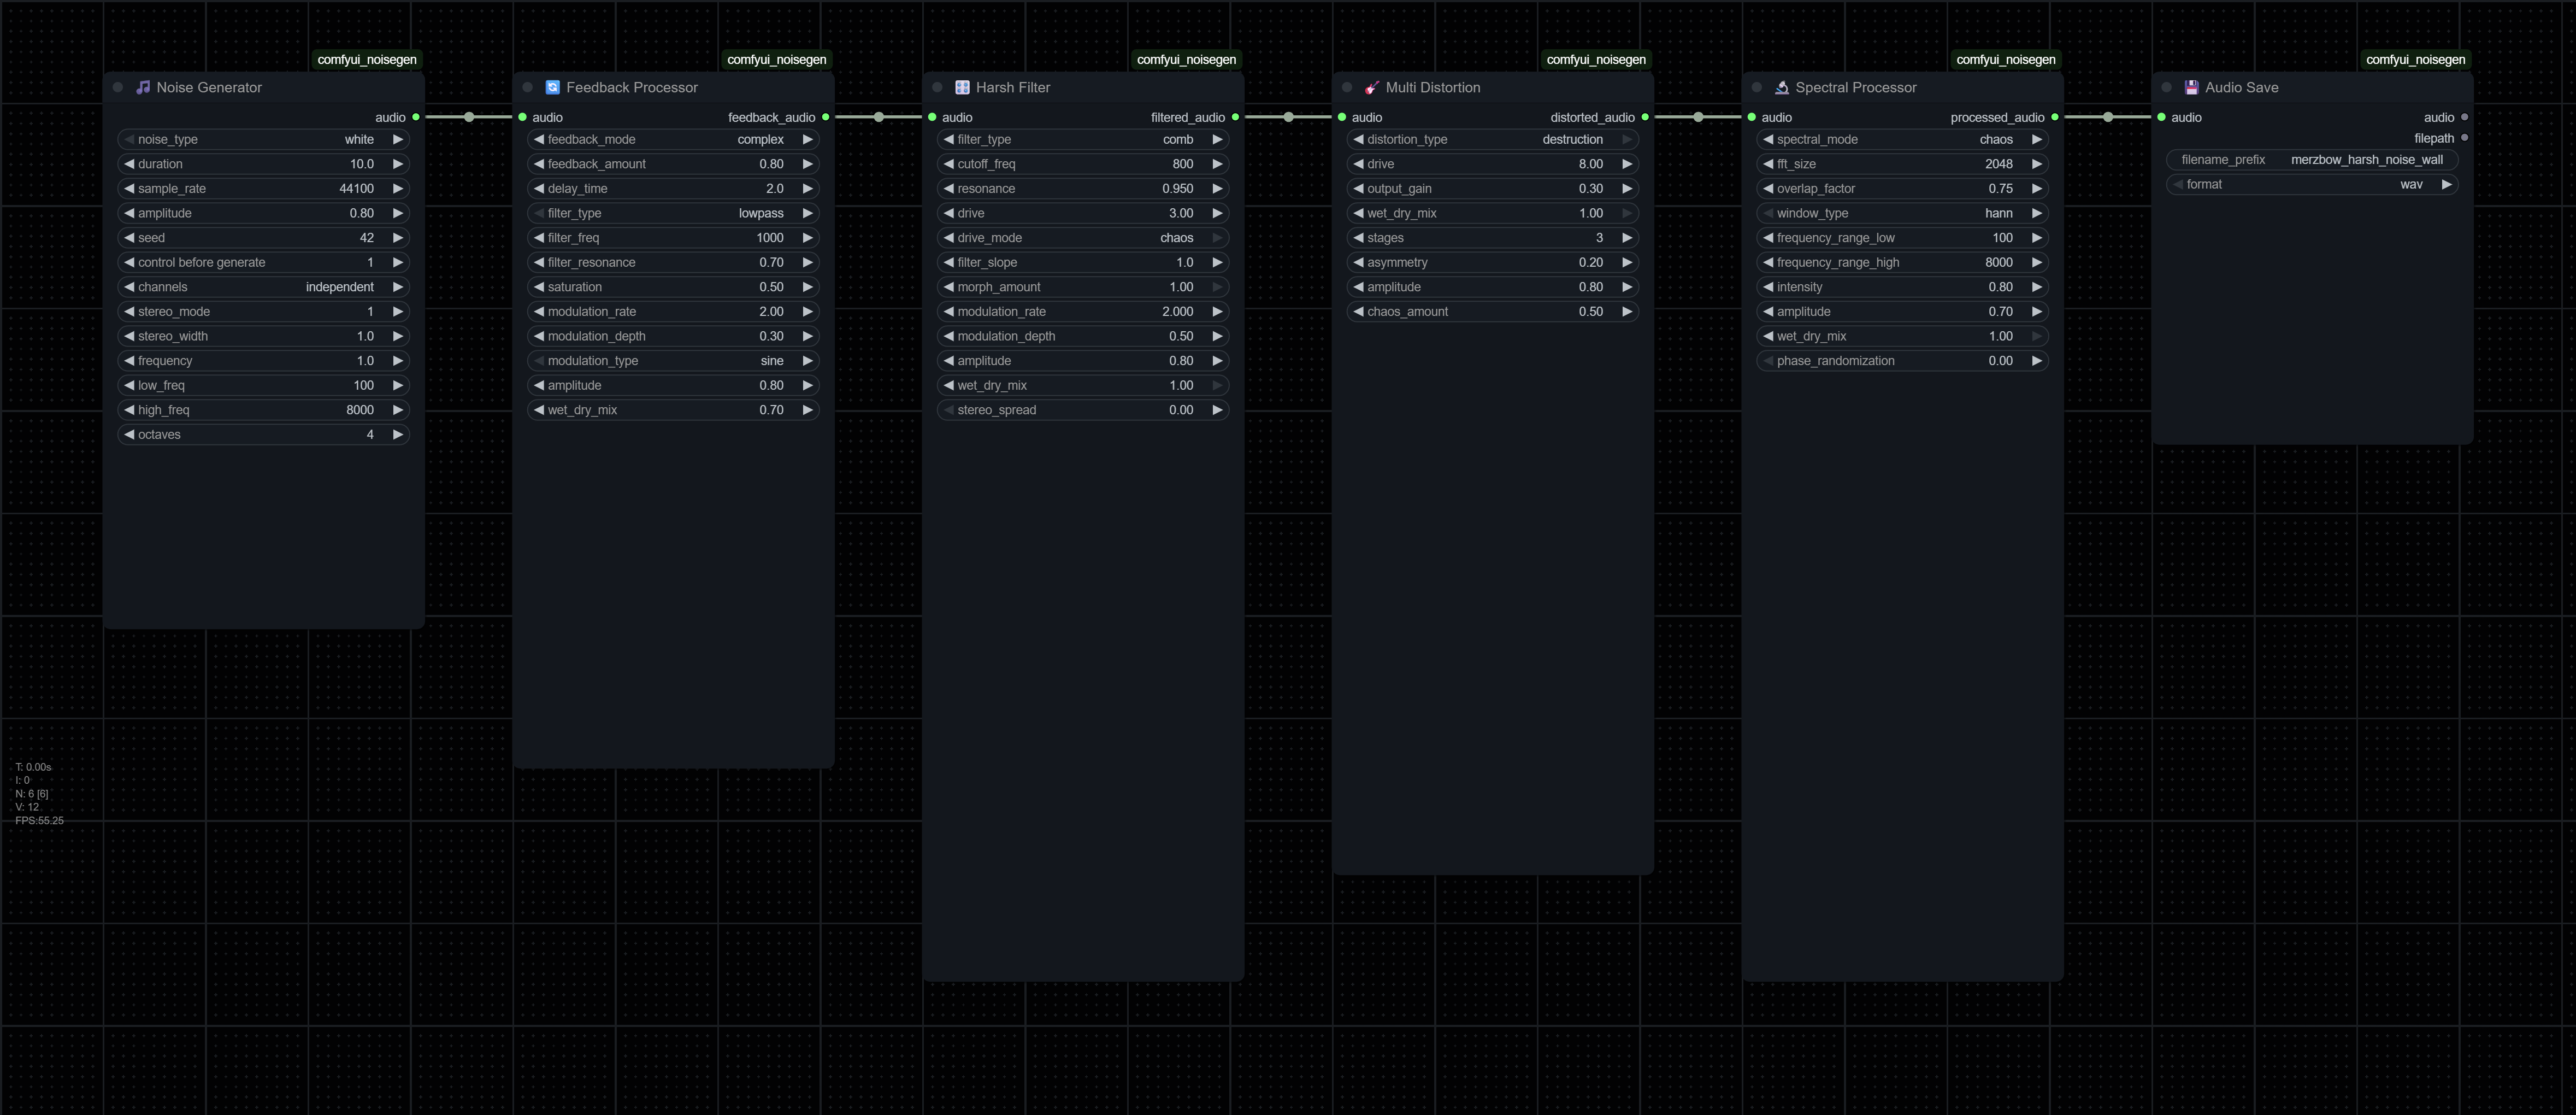Collapse the Noise Generator node via its dot

coord(118,87)
